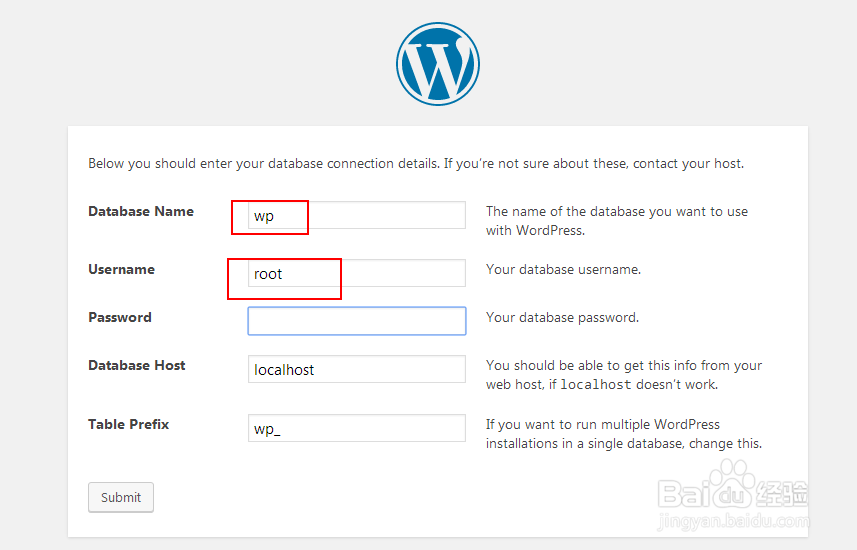This screenshot has height=550, width=857.
Task: Submit the database connection form
Action: [x=121, y=497]
